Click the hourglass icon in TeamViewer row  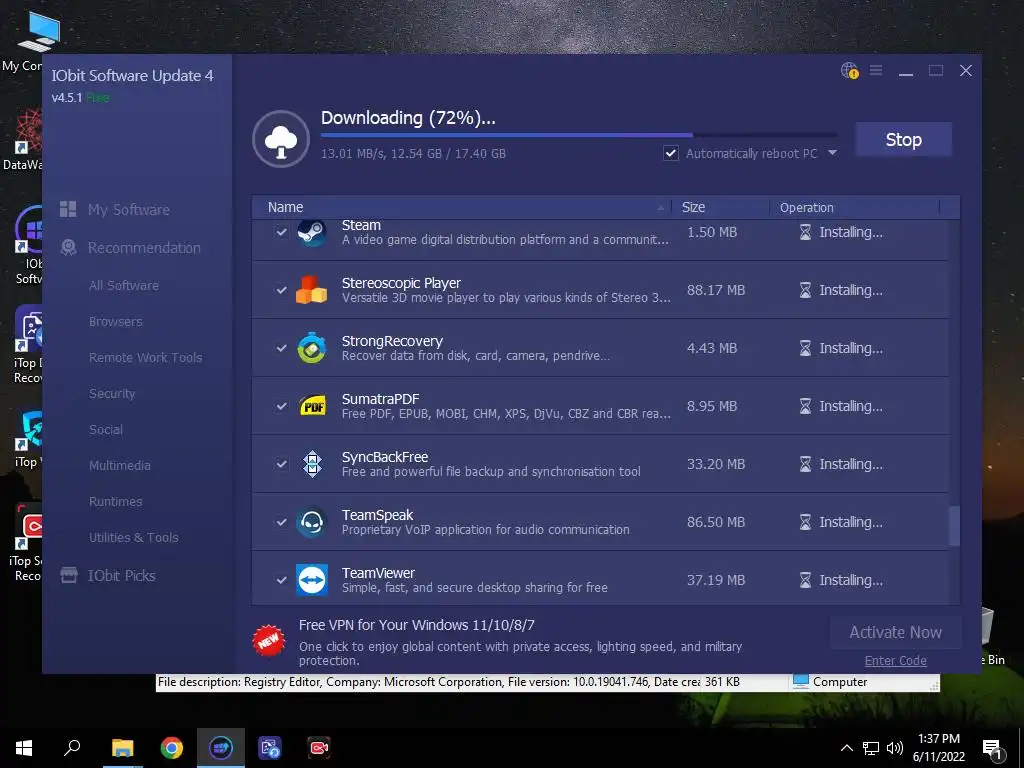(x=805, y=580)
